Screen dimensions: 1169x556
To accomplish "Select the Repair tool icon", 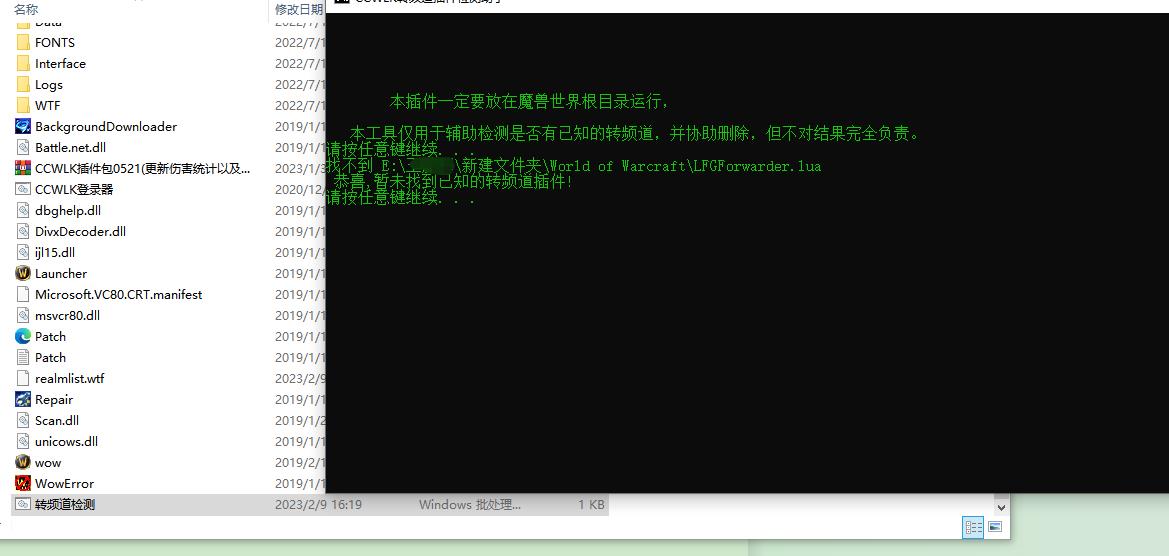I will tap(23, 399).
